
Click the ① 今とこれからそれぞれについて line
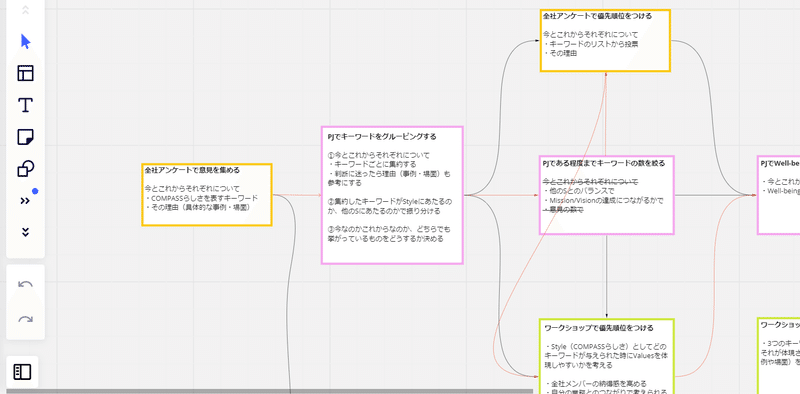tap(379, 155)
